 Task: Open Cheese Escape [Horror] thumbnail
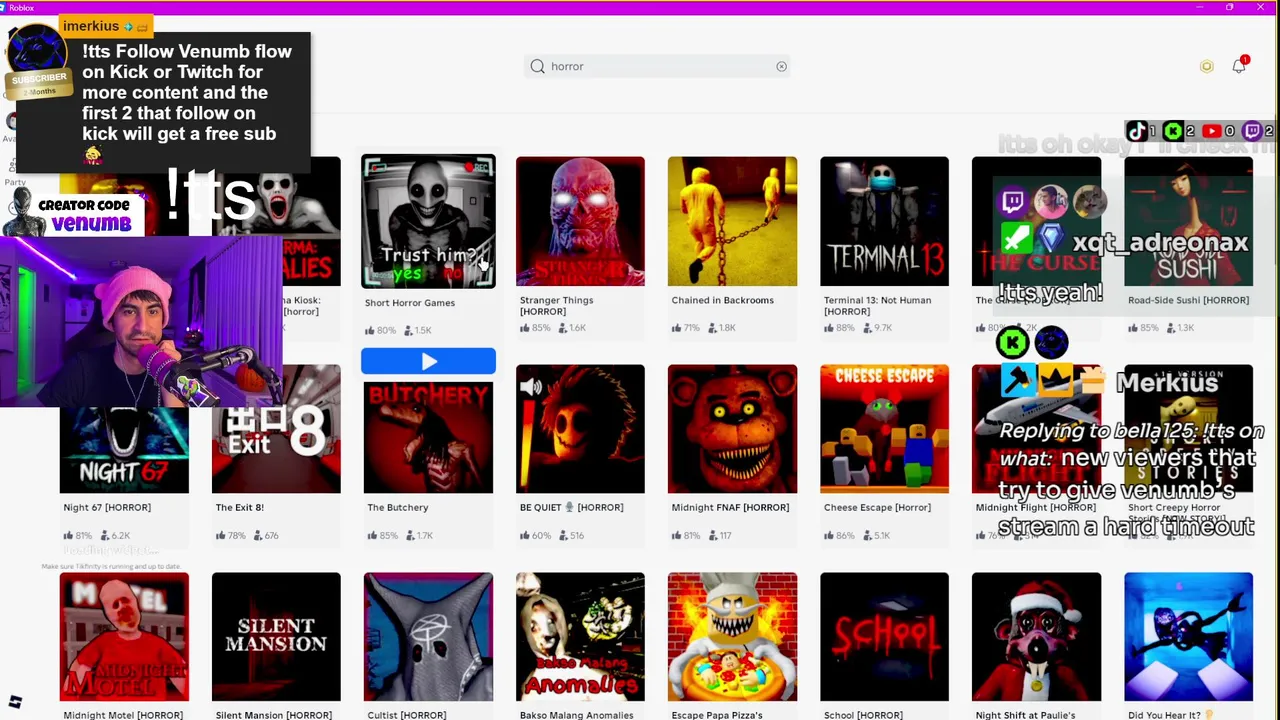884,429
